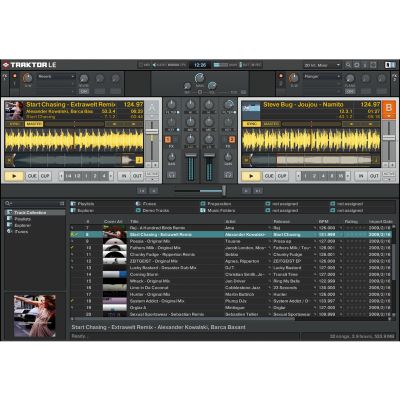Toggle SYNC on Deck B
400x400 pixels.
coord(252,124)
